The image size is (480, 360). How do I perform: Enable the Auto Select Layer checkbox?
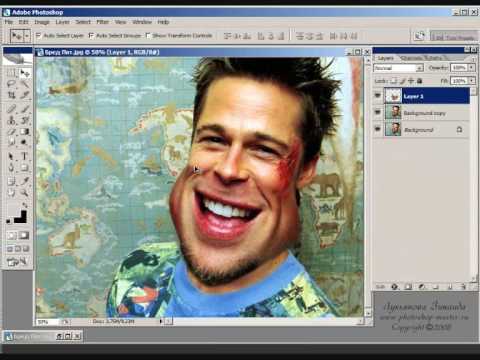point(38,35)
